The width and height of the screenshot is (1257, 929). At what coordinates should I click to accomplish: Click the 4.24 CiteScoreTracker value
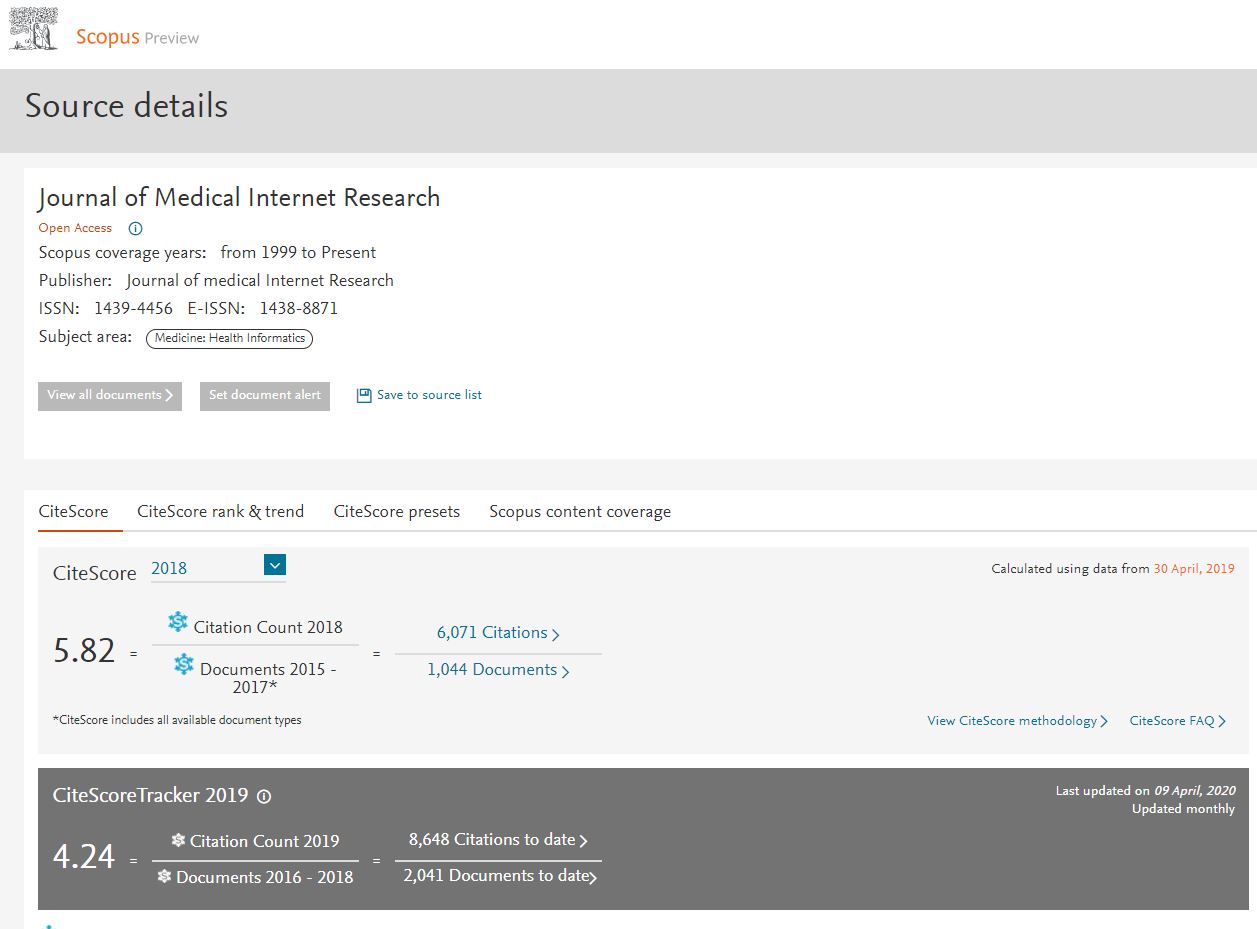pyautogui.click(x=84, y=857)
